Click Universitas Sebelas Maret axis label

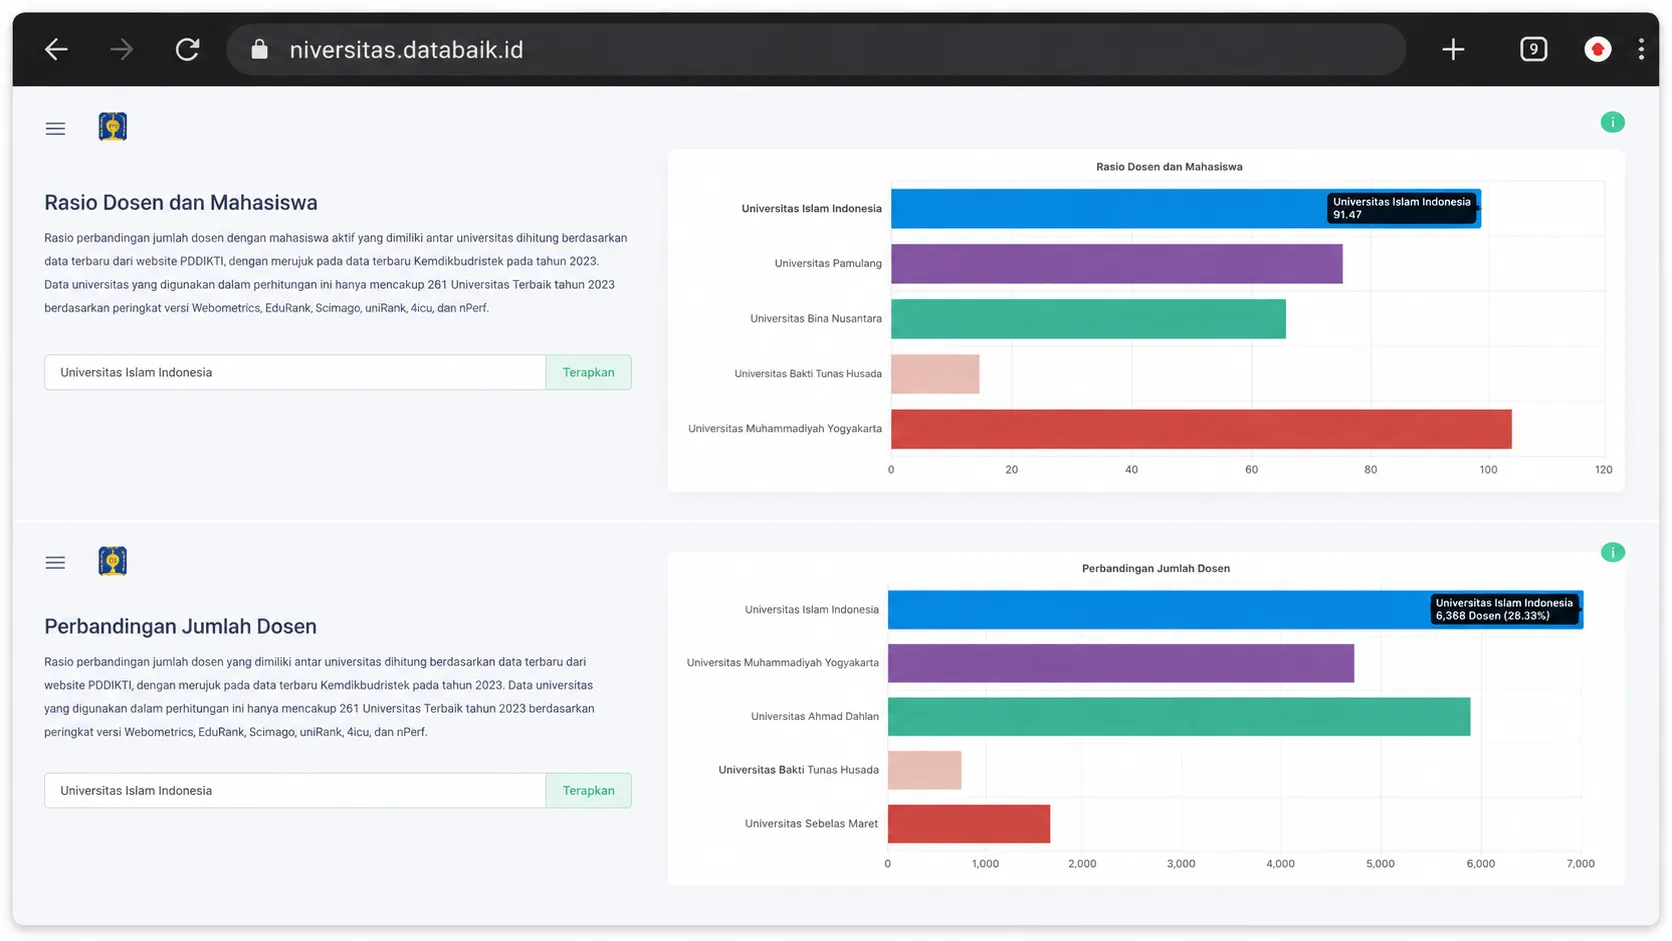coord(811,823)
